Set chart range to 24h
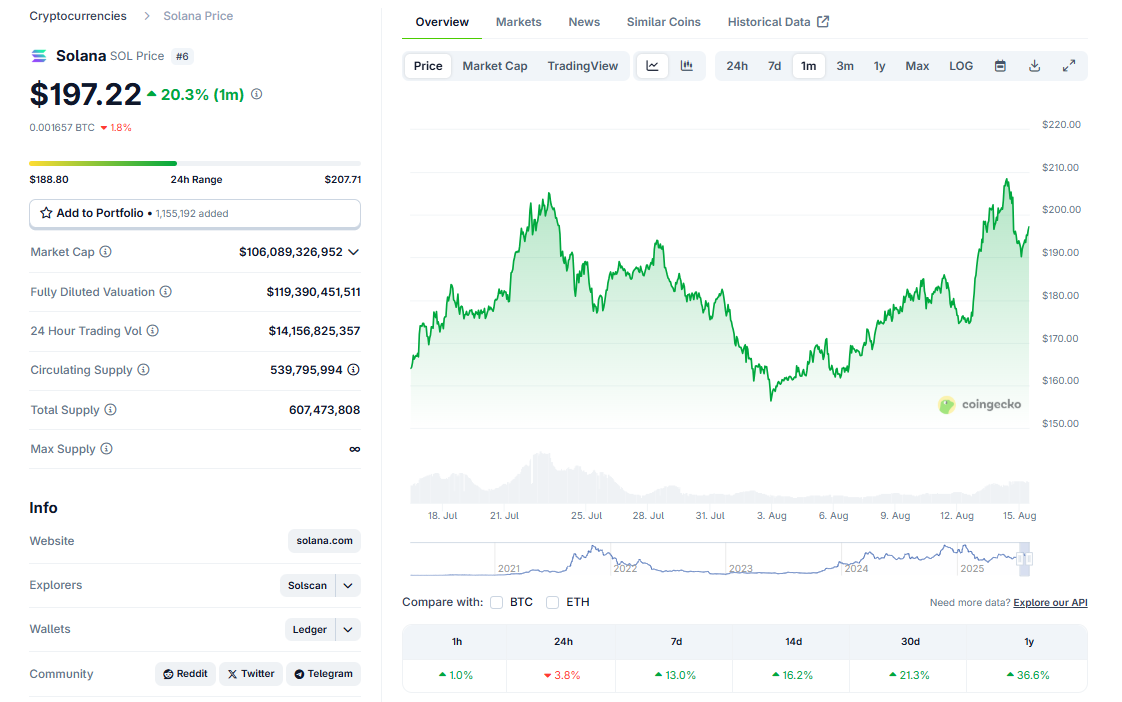 point(737,66)
